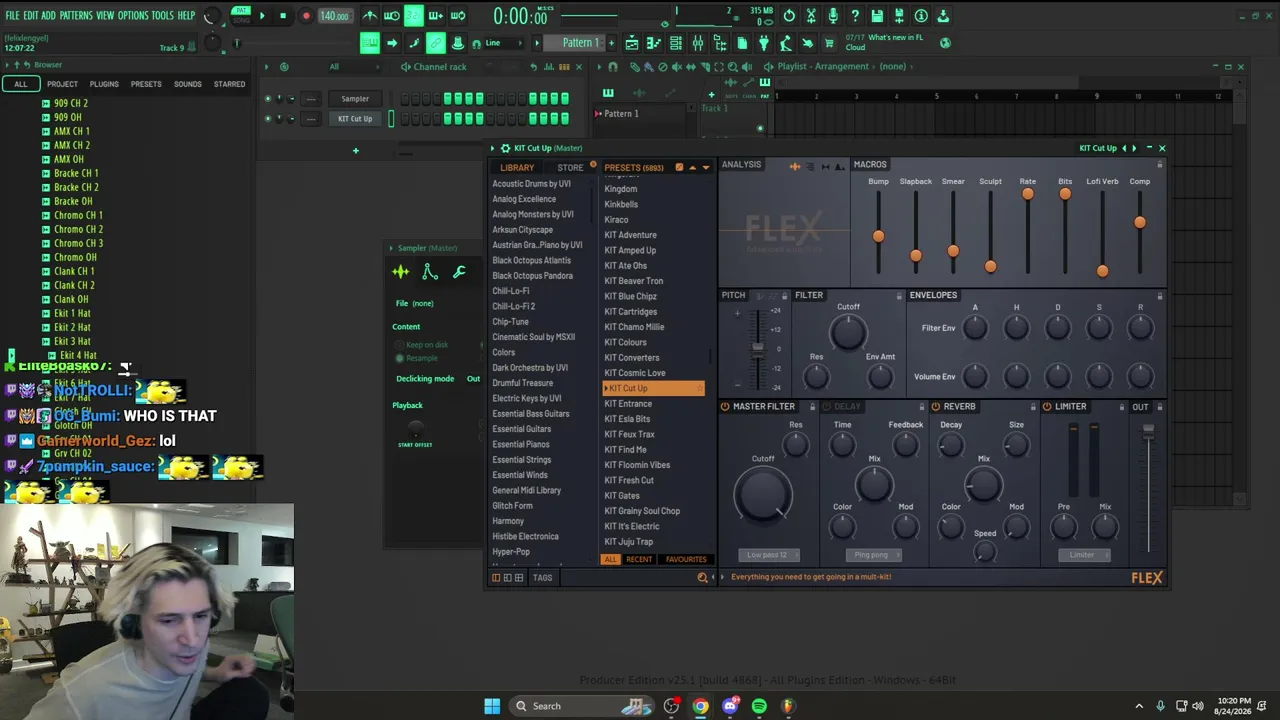Switch browser to the SOUNDS tab

point(188,84)
